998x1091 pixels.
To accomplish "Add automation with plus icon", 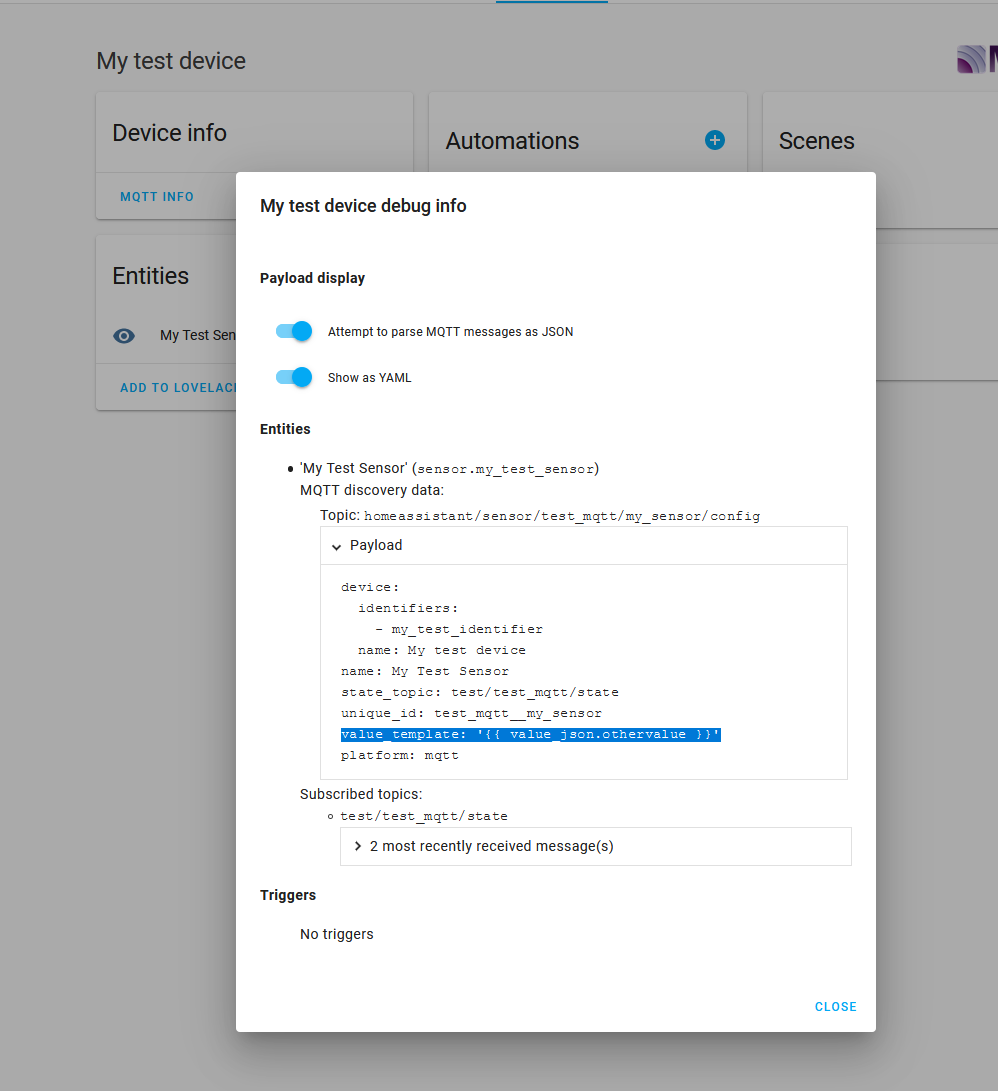I will coord(715,140).
